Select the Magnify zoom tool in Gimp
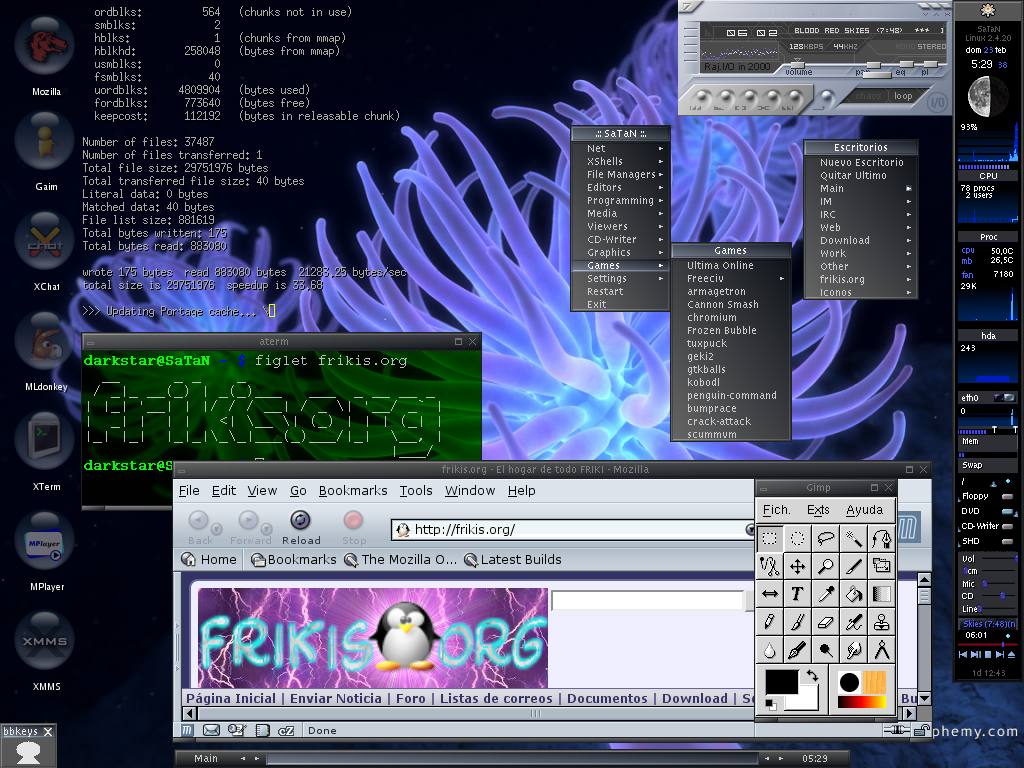Image resolution: width=1024 pixels, height=768 pixels. pyautogui.click(x=825, y=566)
